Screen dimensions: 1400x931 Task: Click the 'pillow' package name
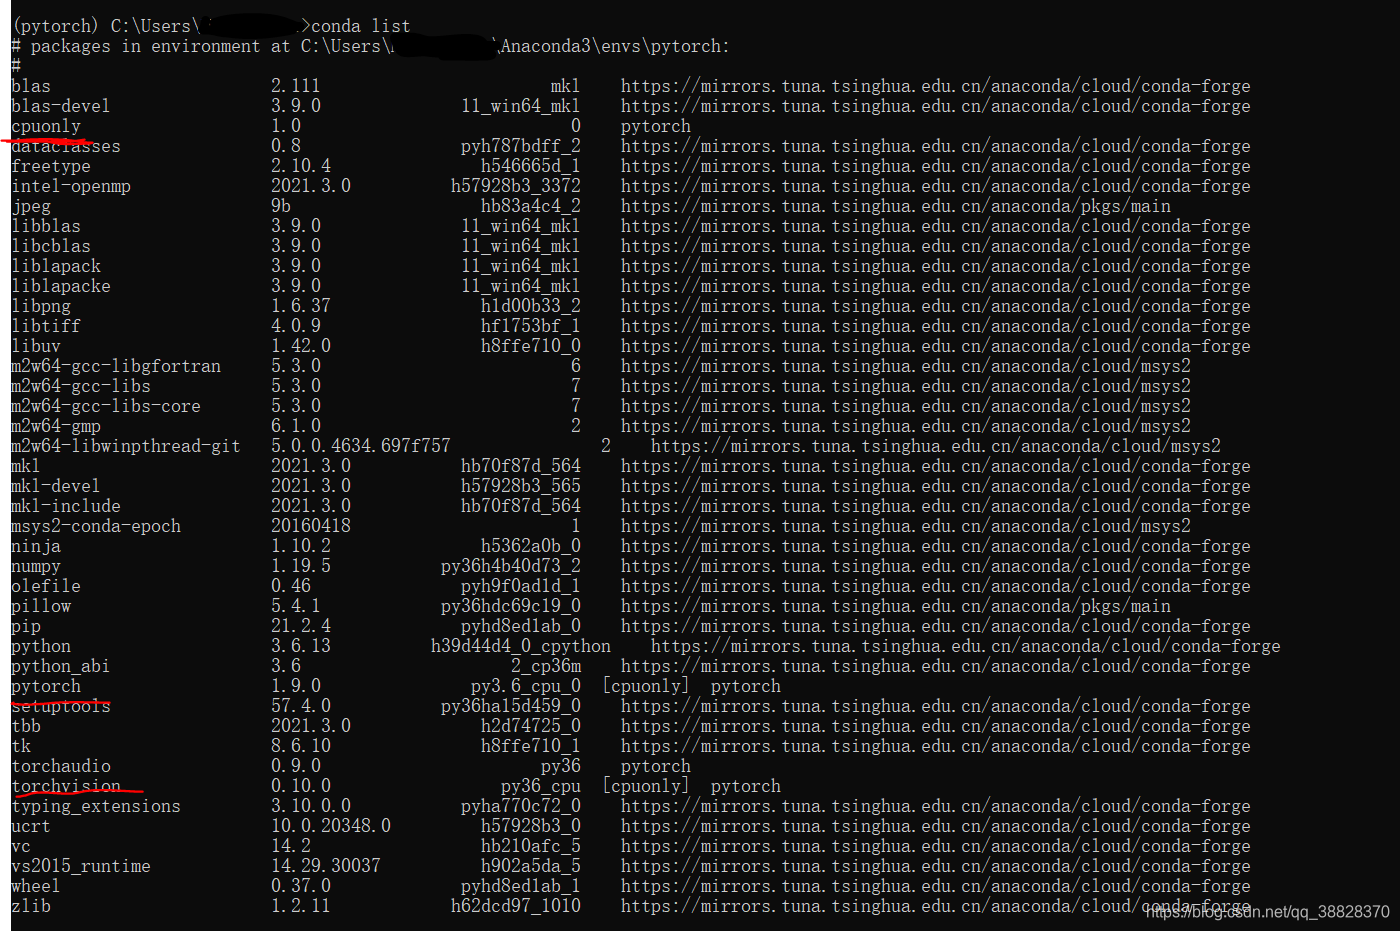(41, 606)
